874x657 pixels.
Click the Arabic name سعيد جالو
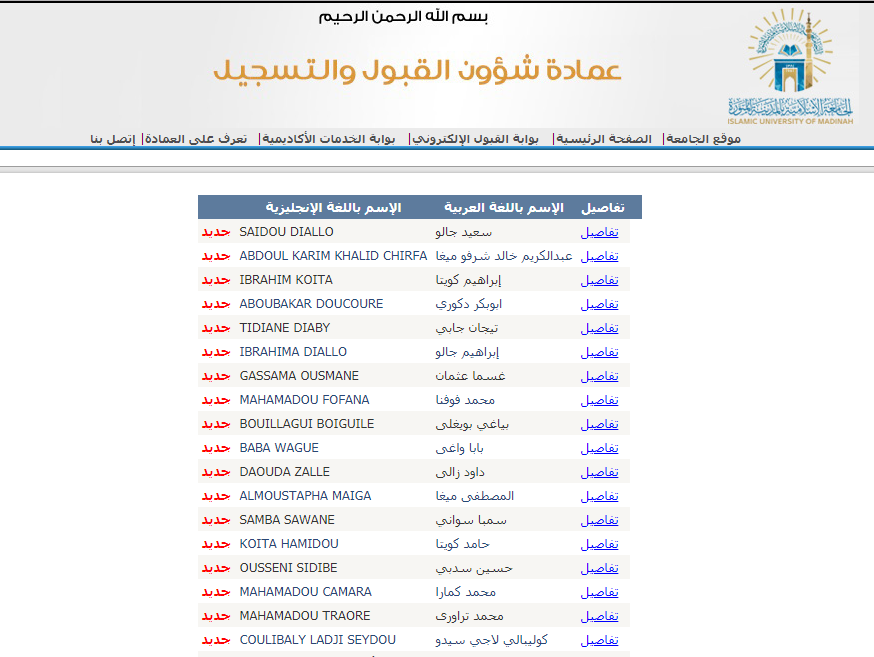(464, 232)
